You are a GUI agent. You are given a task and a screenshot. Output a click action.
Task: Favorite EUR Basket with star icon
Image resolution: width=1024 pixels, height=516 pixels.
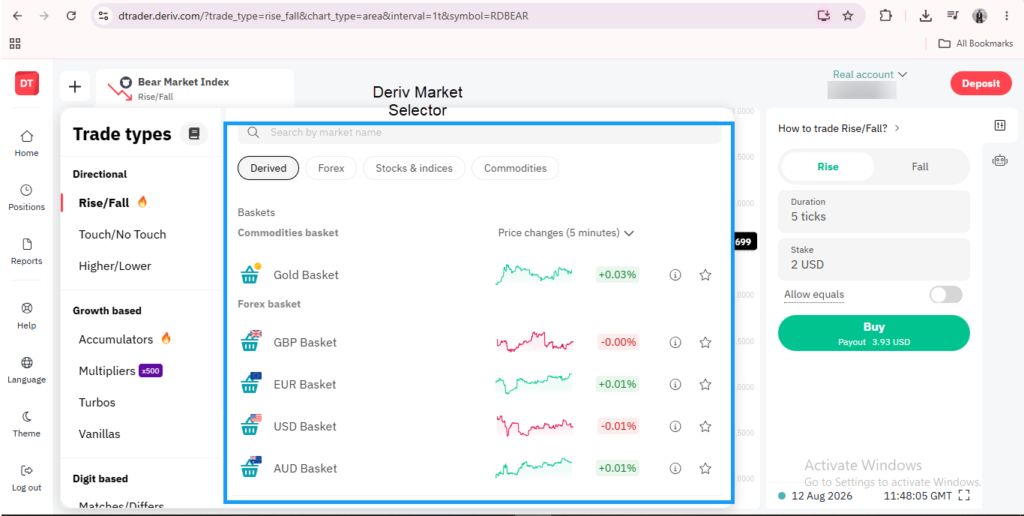coord(705,384)
